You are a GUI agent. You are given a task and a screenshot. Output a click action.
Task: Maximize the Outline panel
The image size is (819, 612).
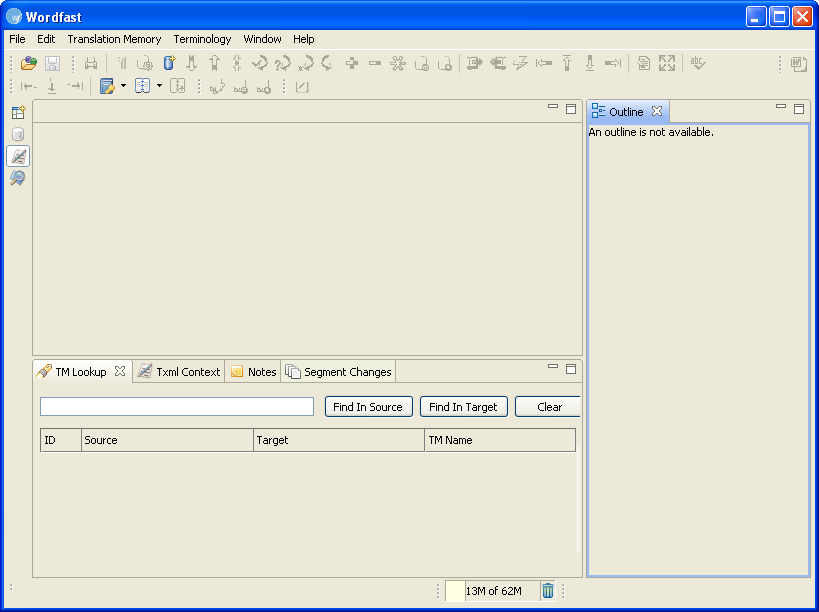point(799,109)
